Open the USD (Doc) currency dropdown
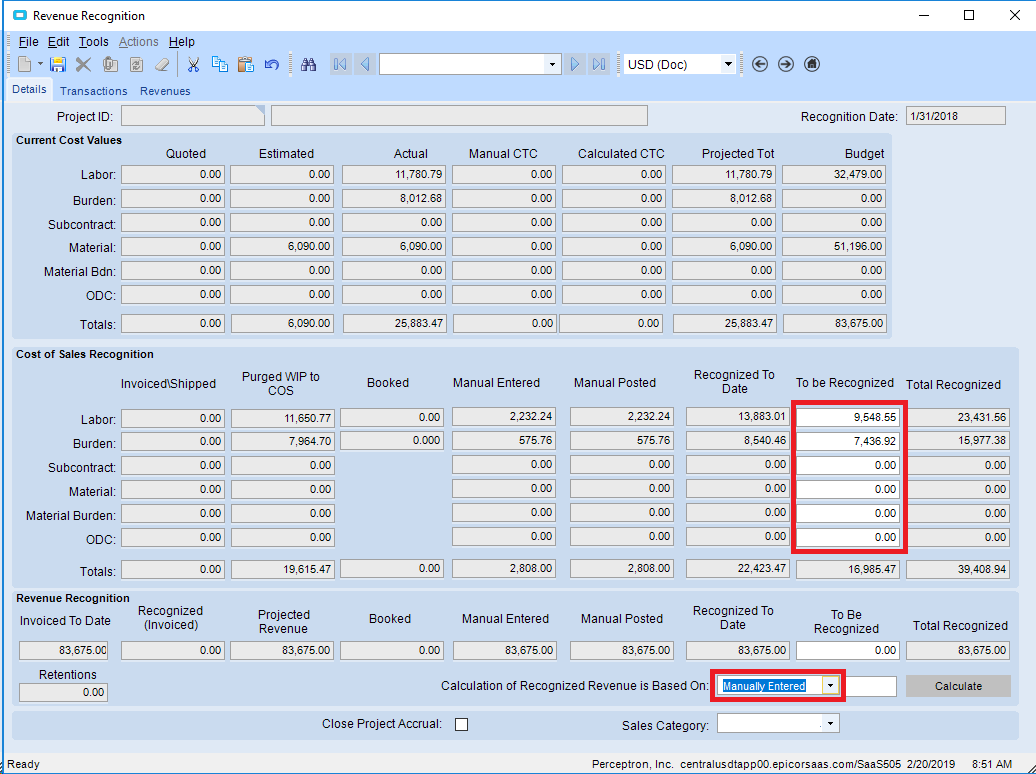Screen dimensions: 1036x774 click(x=727, y=65)
